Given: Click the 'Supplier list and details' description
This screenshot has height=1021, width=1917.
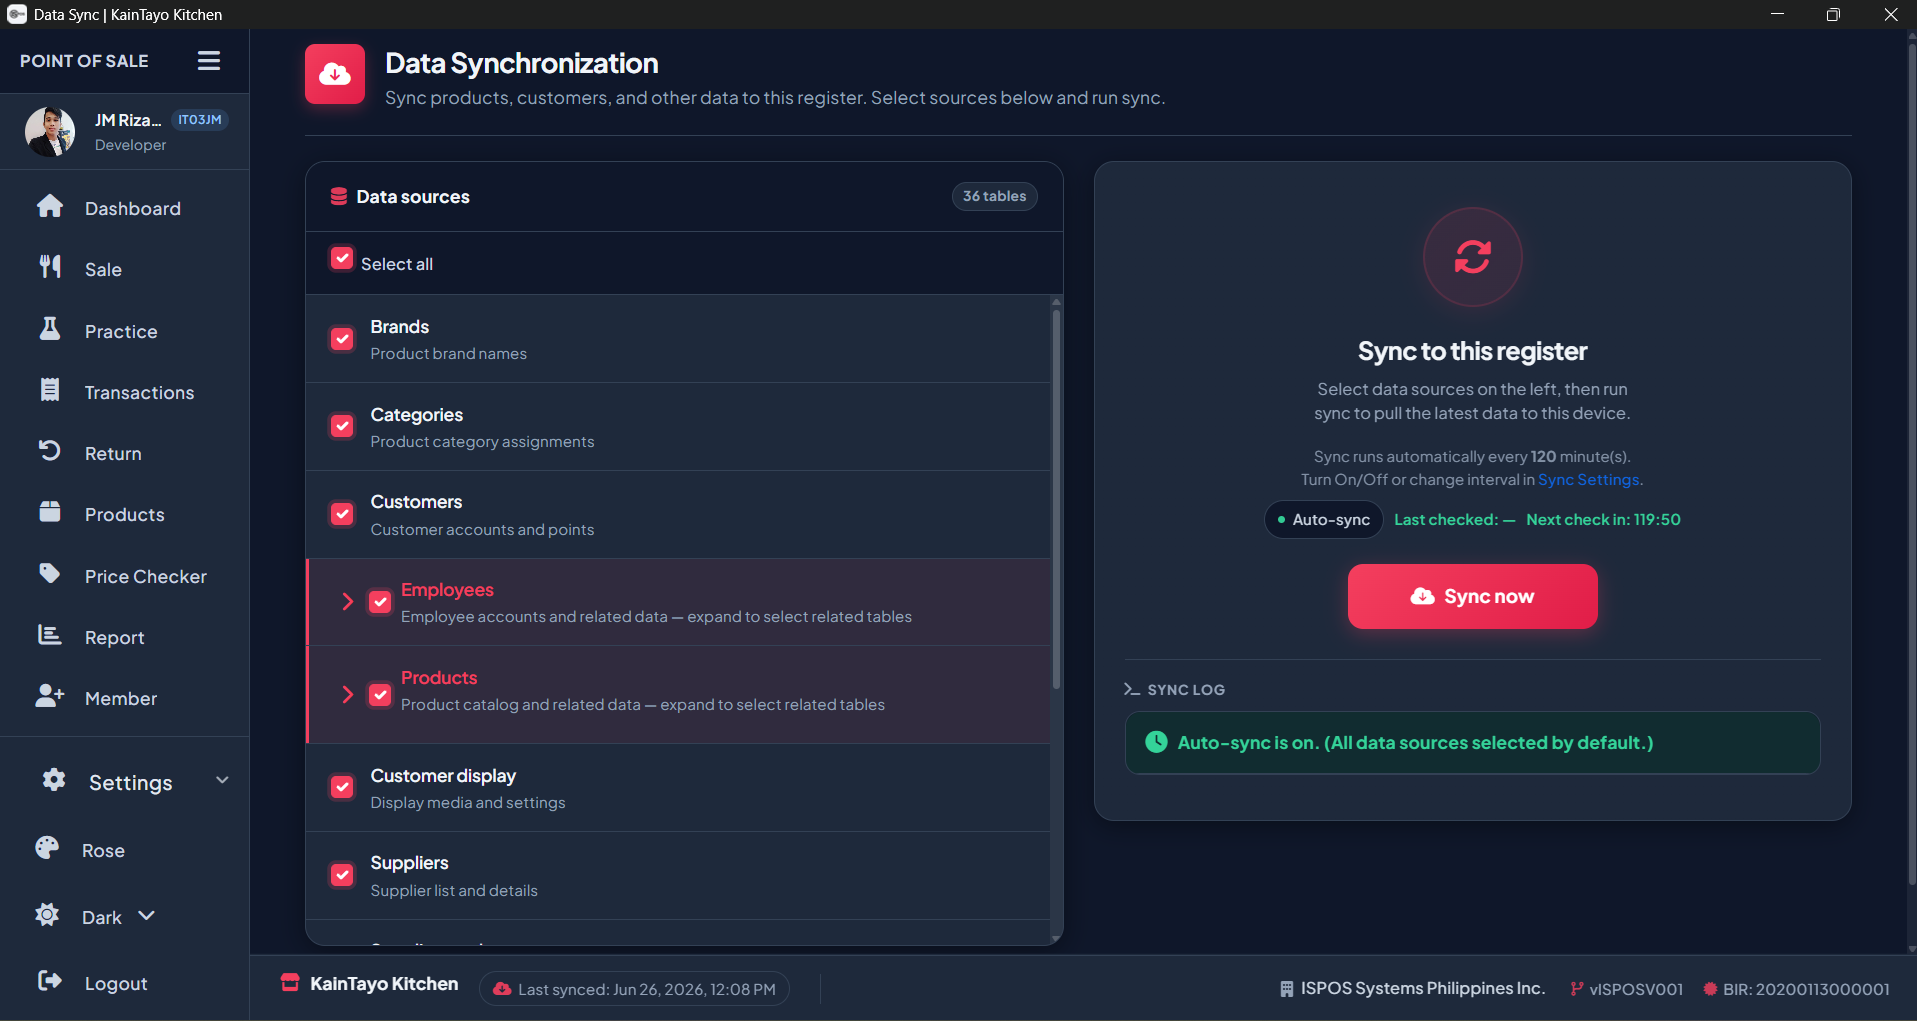Looking at the screenshot, I should click(x=454, y=891).
